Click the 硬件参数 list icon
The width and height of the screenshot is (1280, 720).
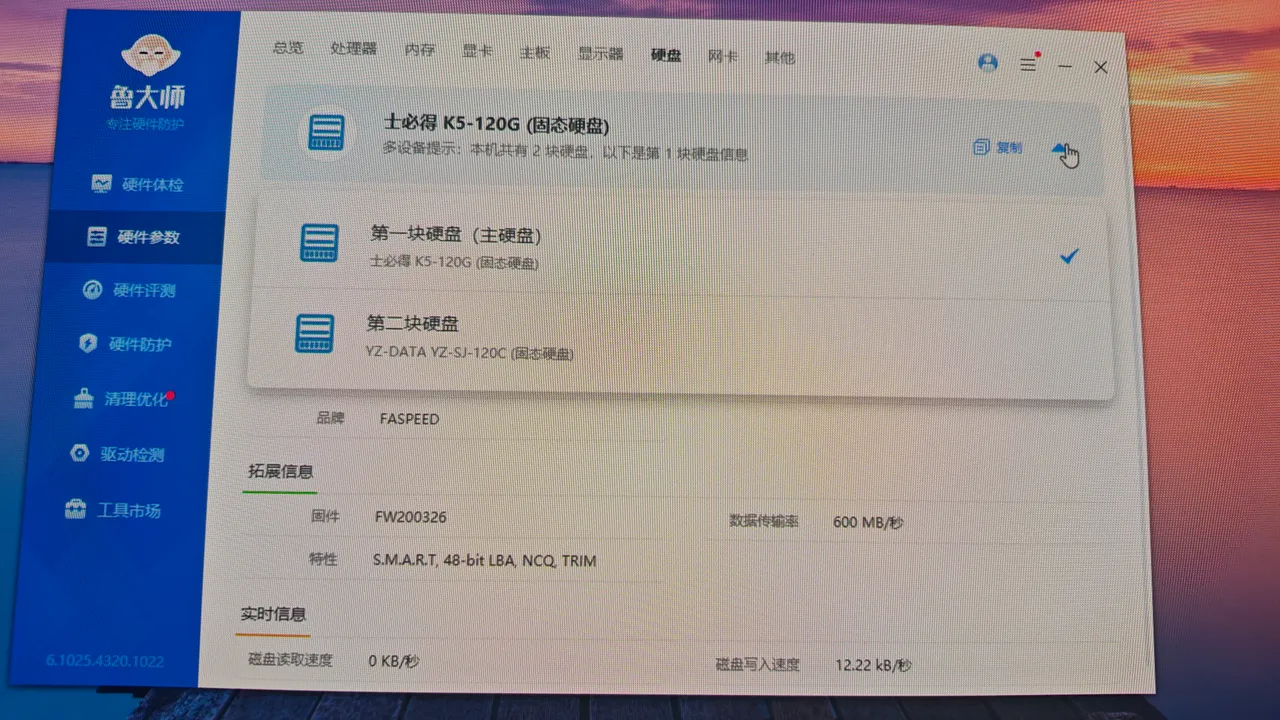pos(97,237)
